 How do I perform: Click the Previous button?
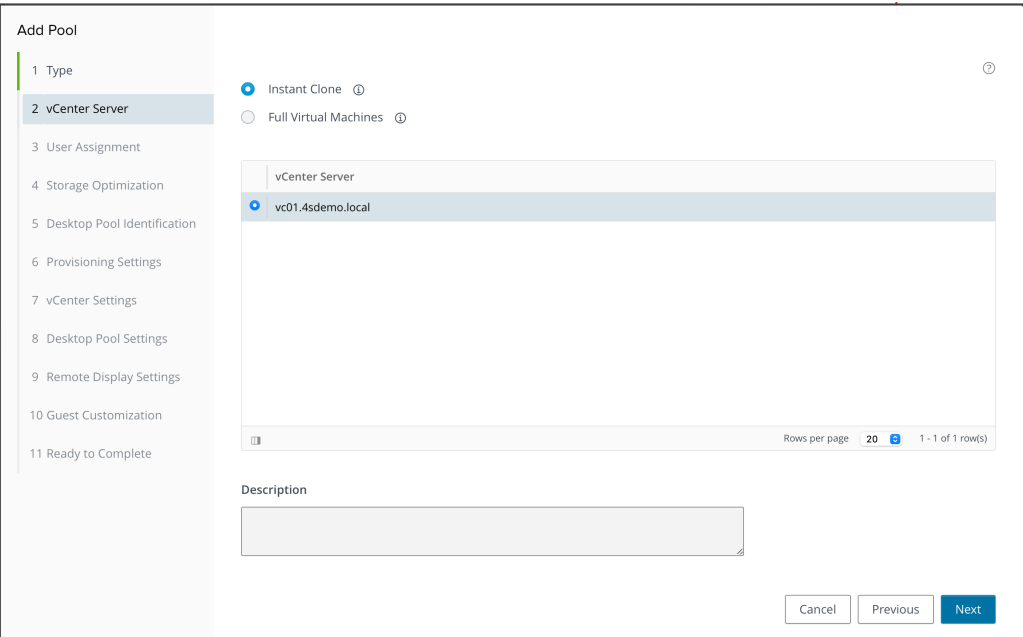(895, 609)
